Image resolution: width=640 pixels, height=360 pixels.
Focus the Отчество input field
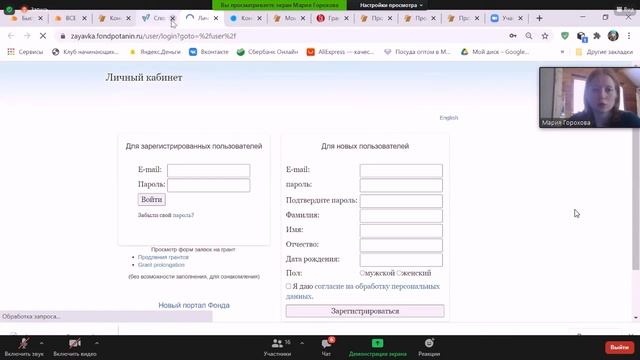point(401,244)
